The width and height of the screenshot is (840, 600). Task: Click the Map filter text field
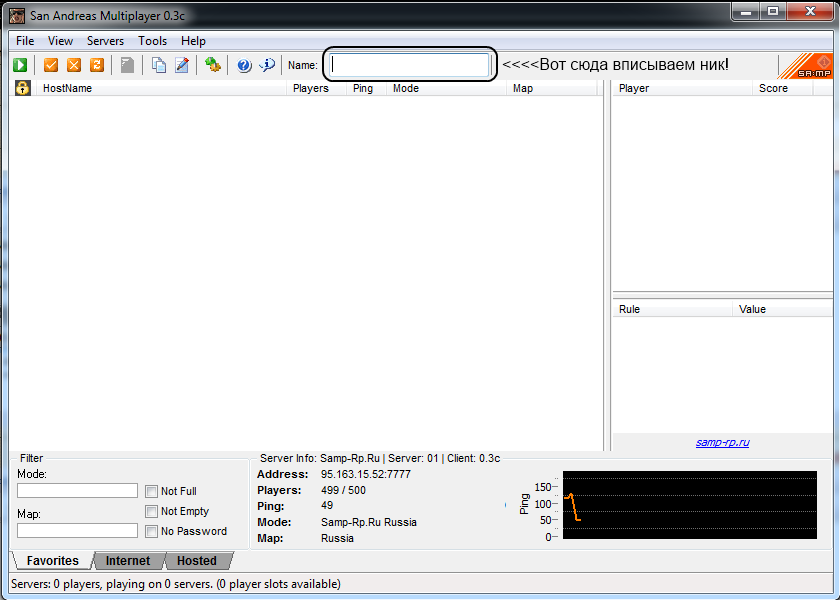pyautogui.click(x=78, y=530)
